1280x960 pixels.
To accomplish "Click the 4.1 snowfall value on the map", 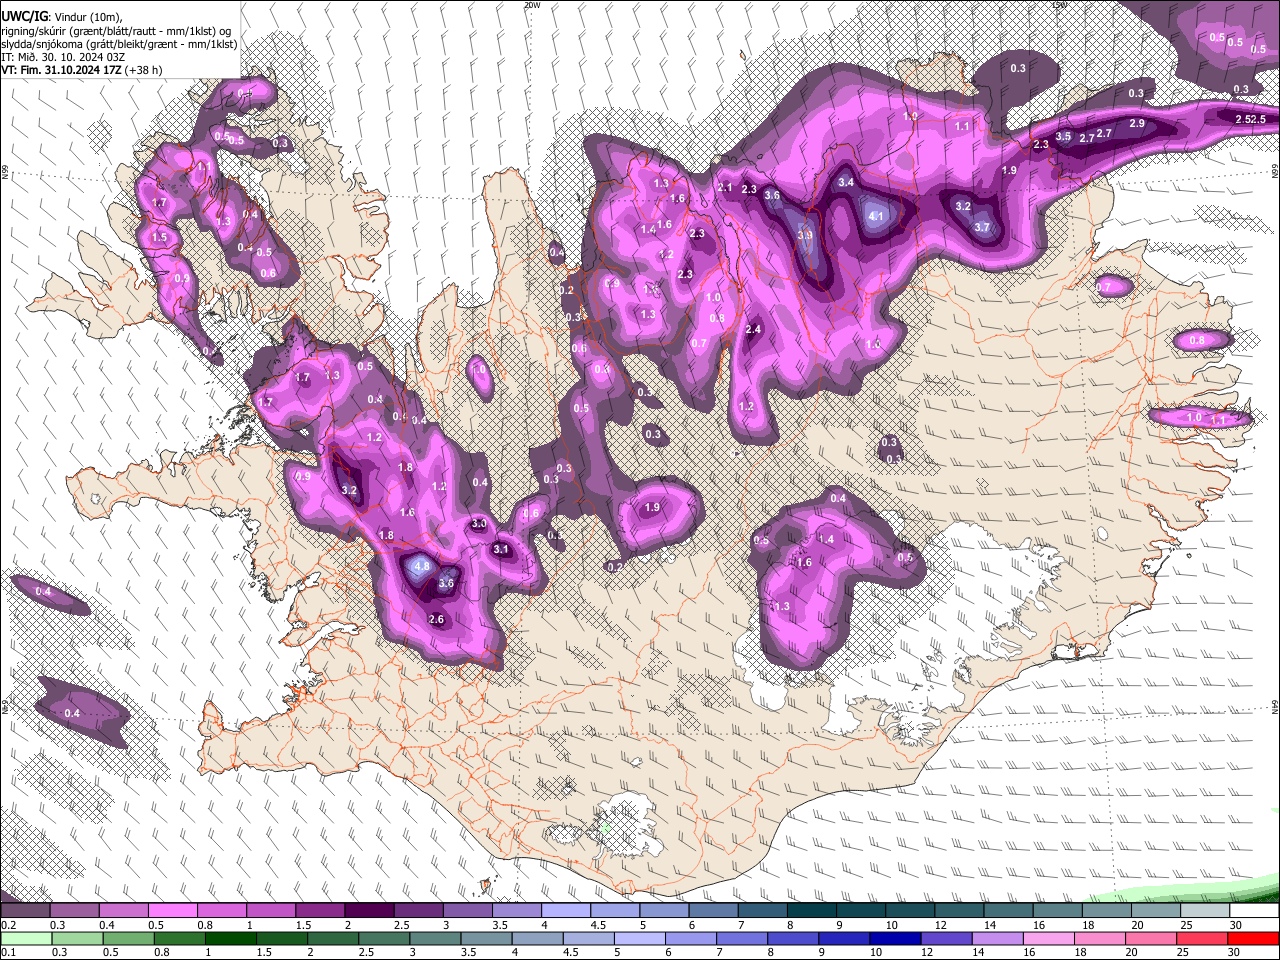I will (877, 216).
